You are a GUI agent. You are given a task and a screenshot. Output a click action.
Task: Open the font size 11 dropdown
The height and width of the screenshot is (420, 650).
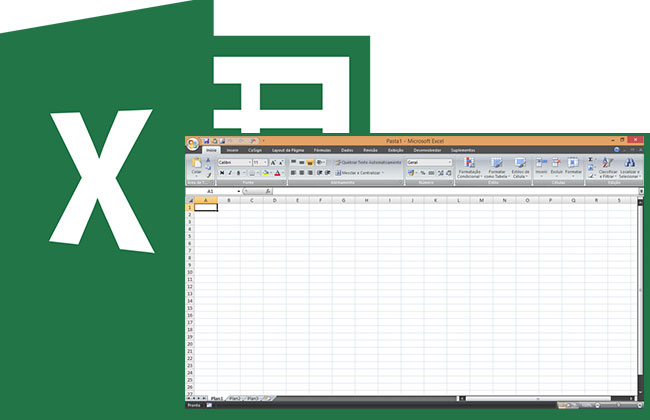click(265, 163)
